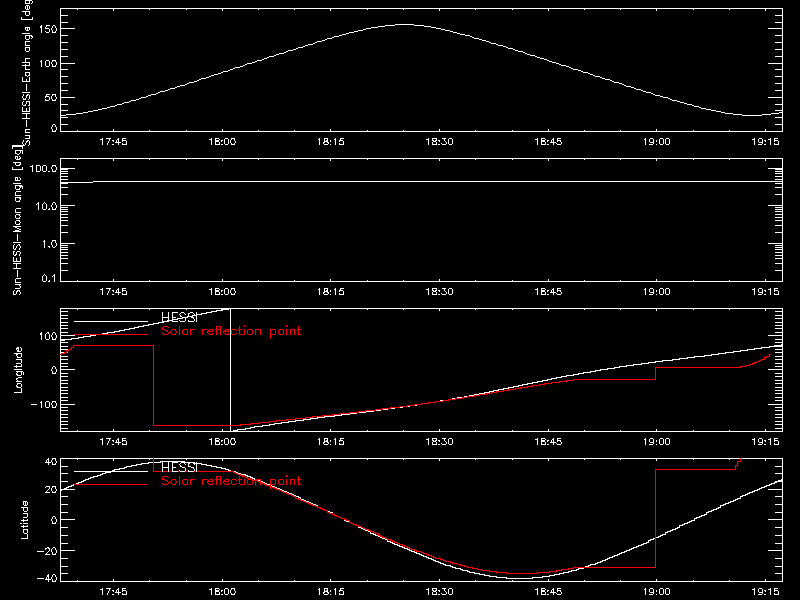The image size is (800, 600).
Task: Click the 100.0 tick on Moon angle axis
Action: (43, 169)
